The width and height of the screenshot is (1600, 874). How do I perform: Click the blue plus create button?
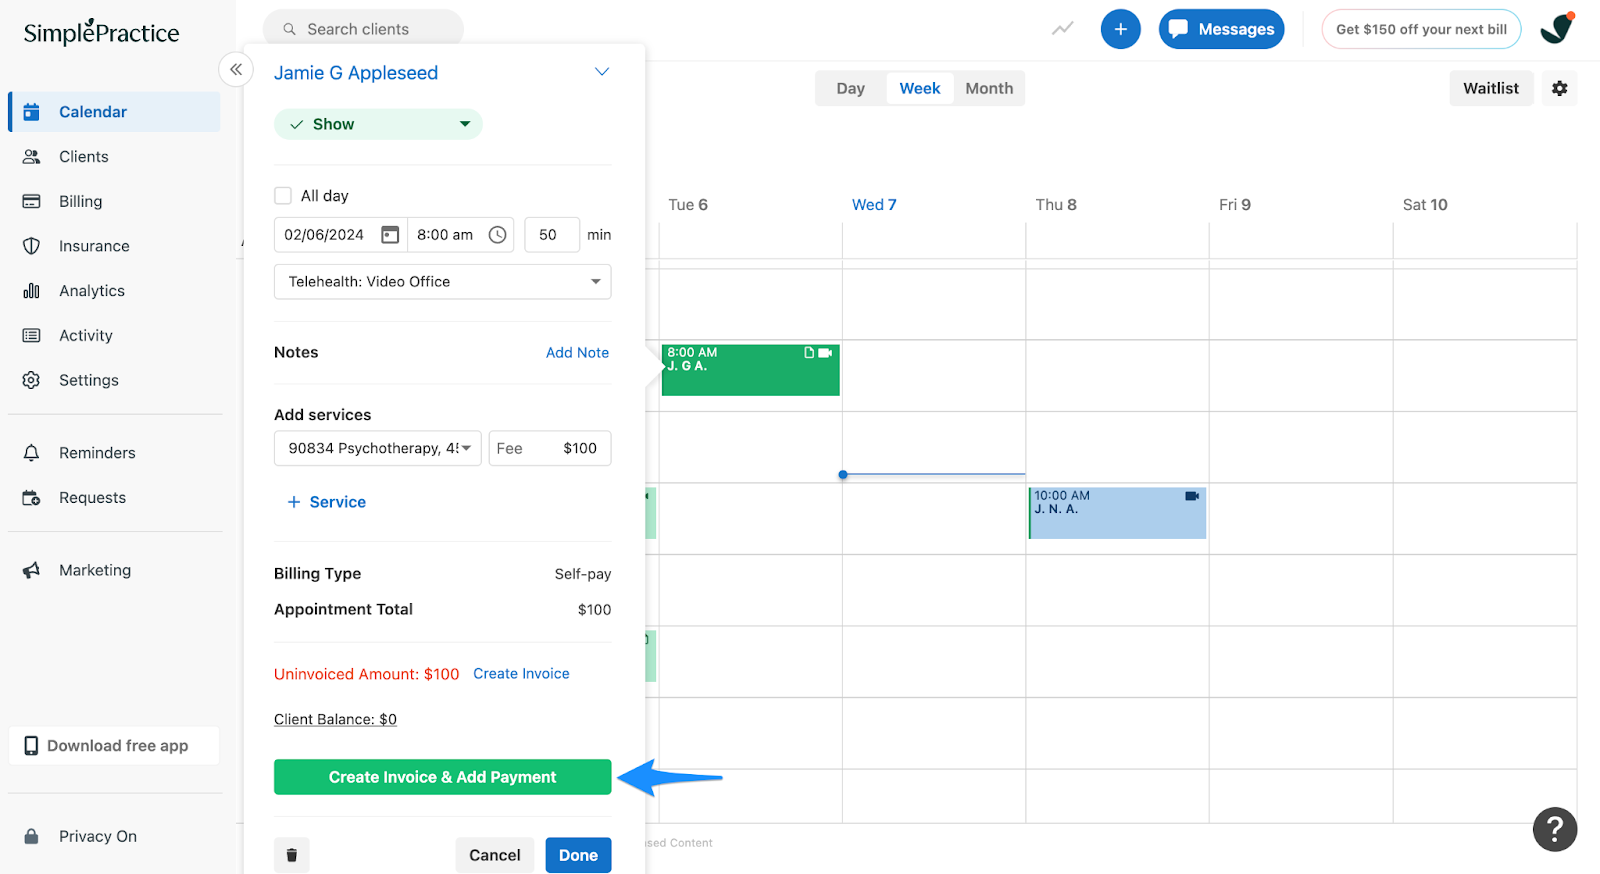[x=1120, y=29]
